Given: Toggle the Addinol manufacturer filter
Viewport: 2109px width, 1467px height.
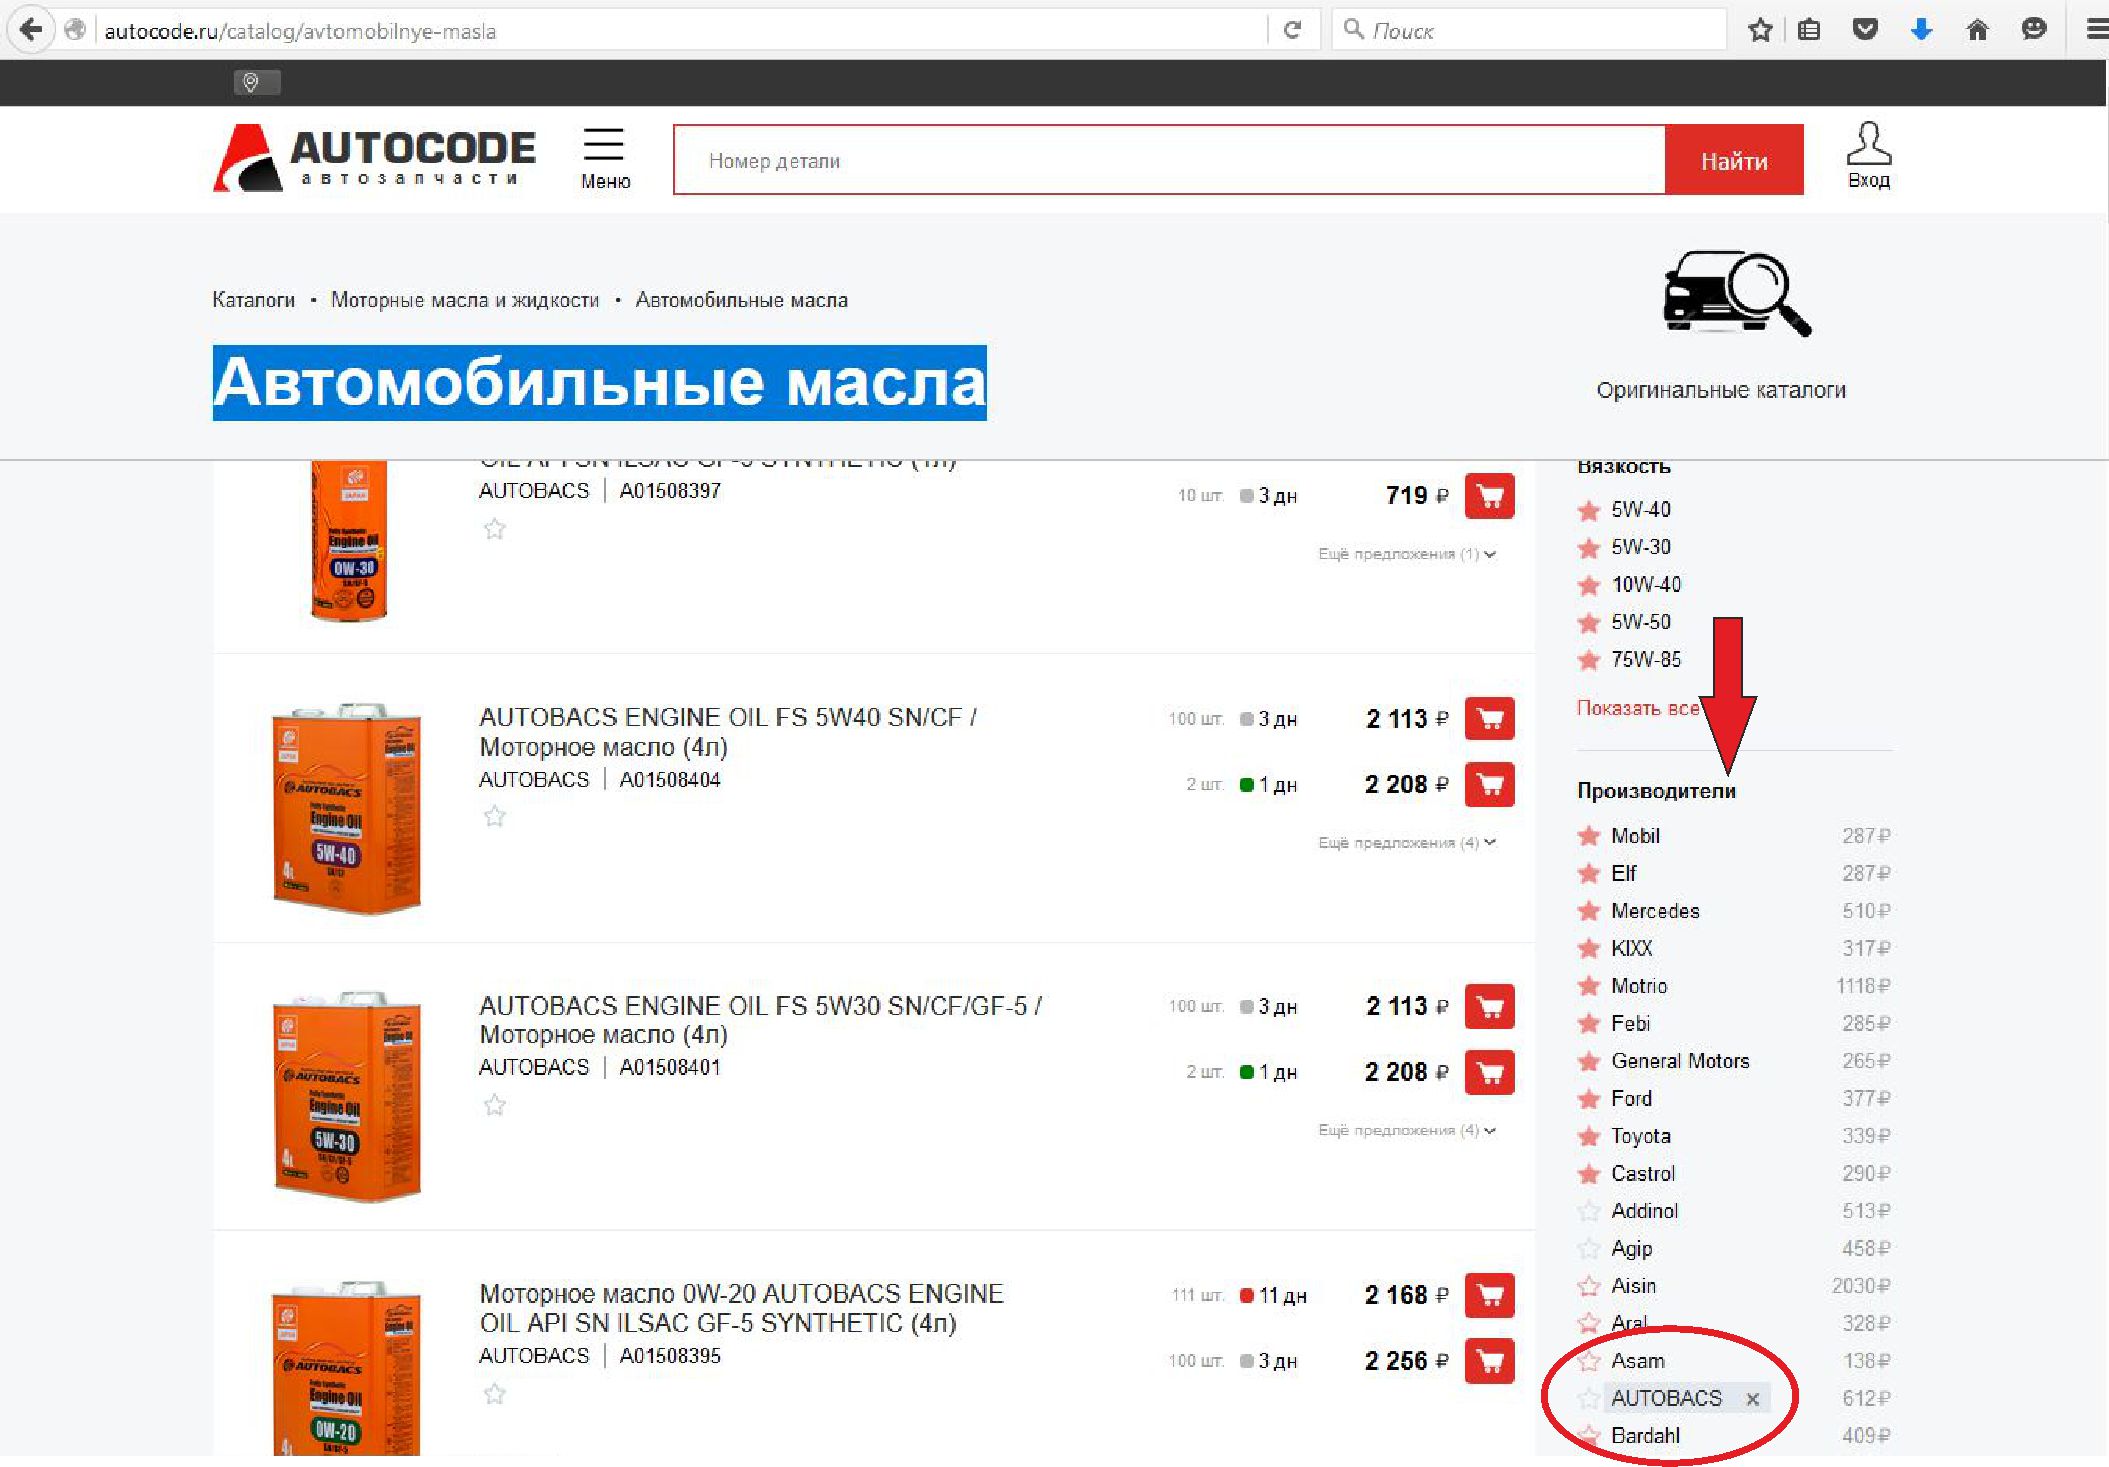Looking at the screenshot, I should (x=1644, y=1211).
